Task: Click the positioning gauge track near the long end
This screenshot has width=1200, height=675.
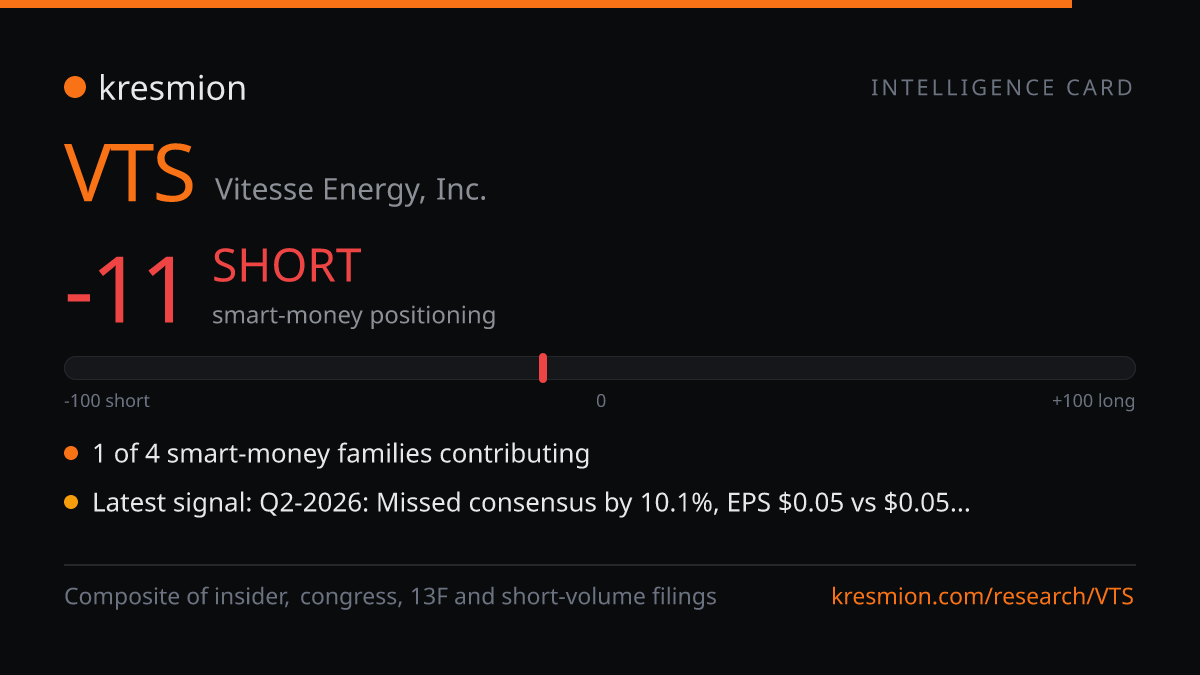Action: [1080, 368]
